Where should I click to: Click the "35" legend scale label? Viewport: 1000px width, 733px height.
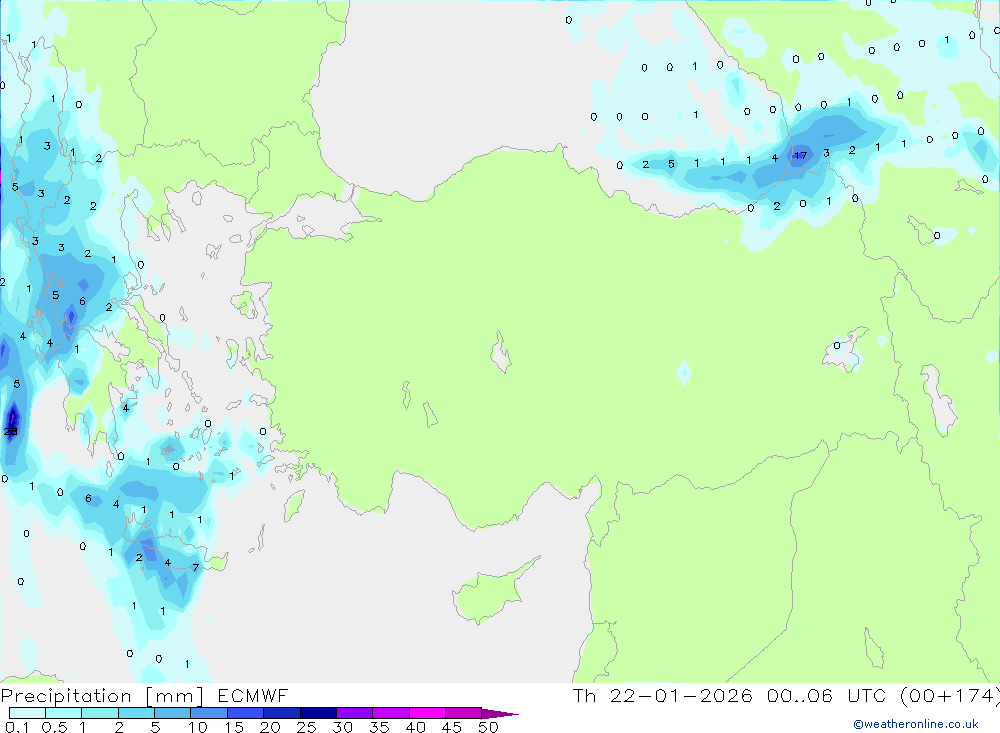(x=379, y=727)
